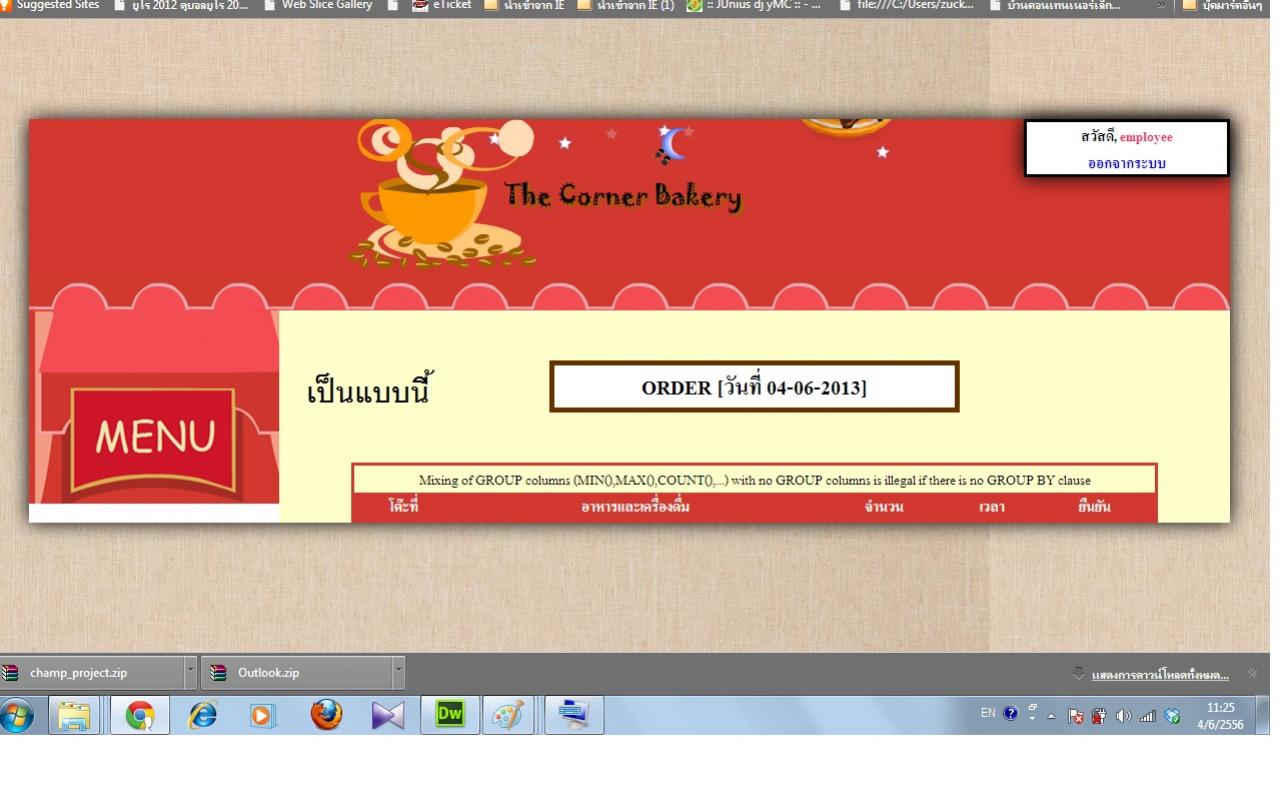The height and width of the screenshot is (800, 1280).
Task: Open Visual Studio from the taskbar
Action: click(x=387, y=716)
